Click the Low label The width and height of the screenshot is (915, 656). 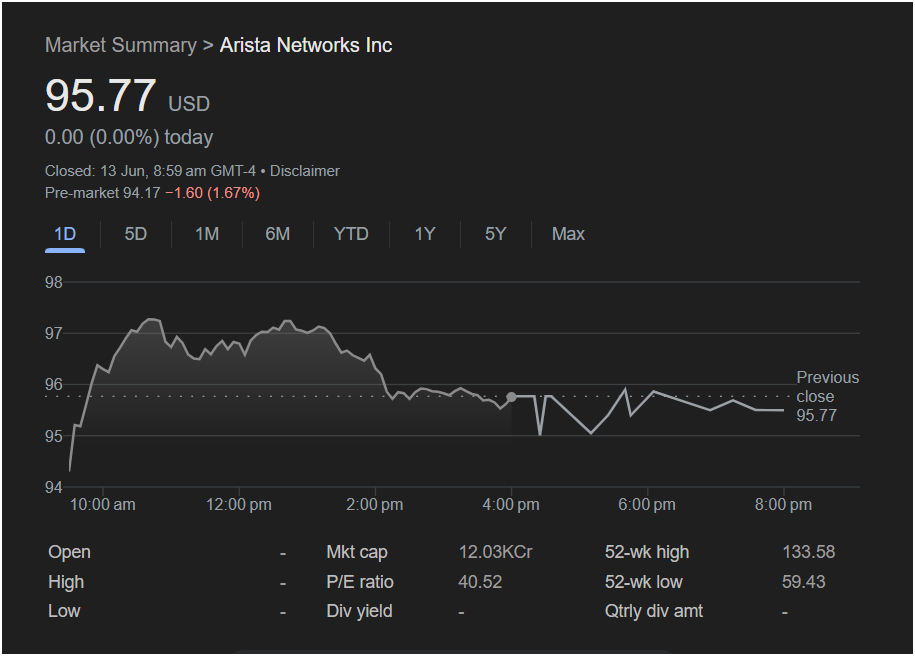pyautogui.click(x=64, y=611)
